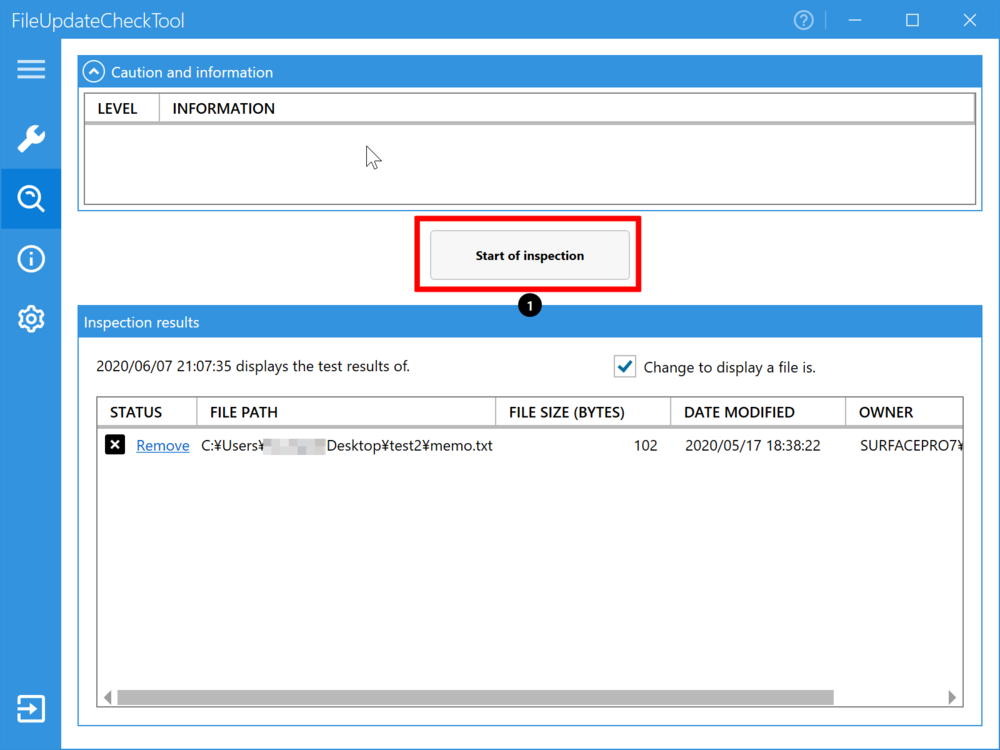
Task: Click the horizontal scrollbar left arrow
Action: (108, 697)
